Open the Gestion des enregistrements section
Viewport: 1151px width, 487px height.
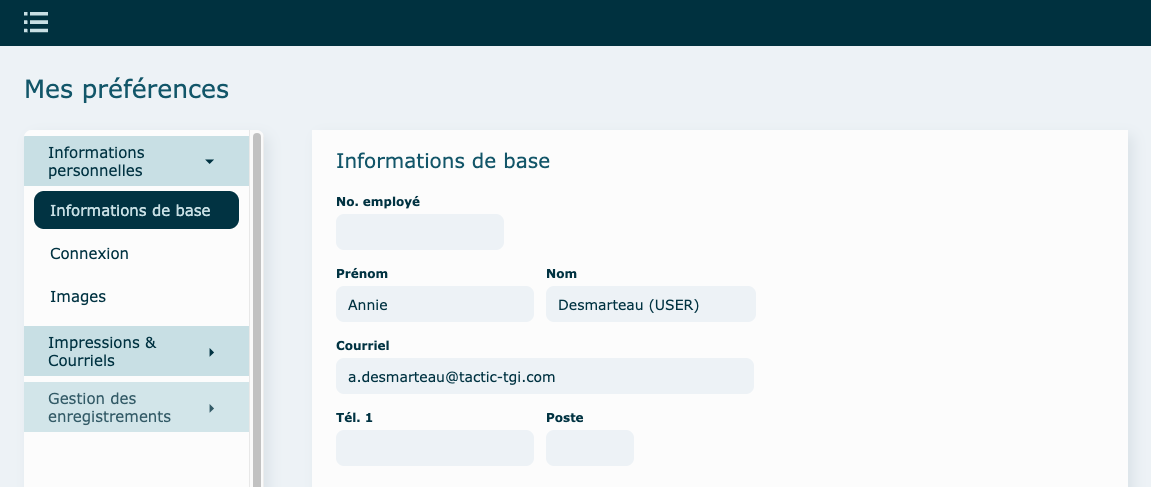pos(110,407)
